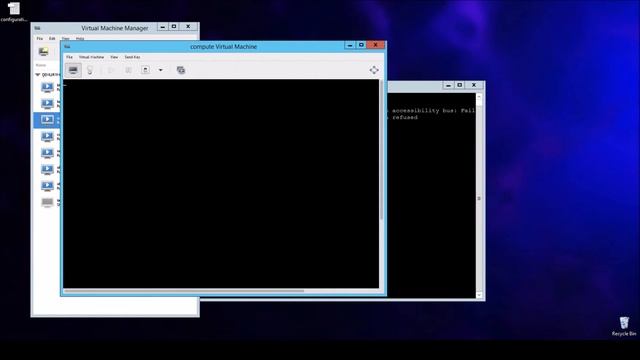Open File menu in Virtual Machine Manager
This screenshot has width=640, height=360.
coord(40,38)
